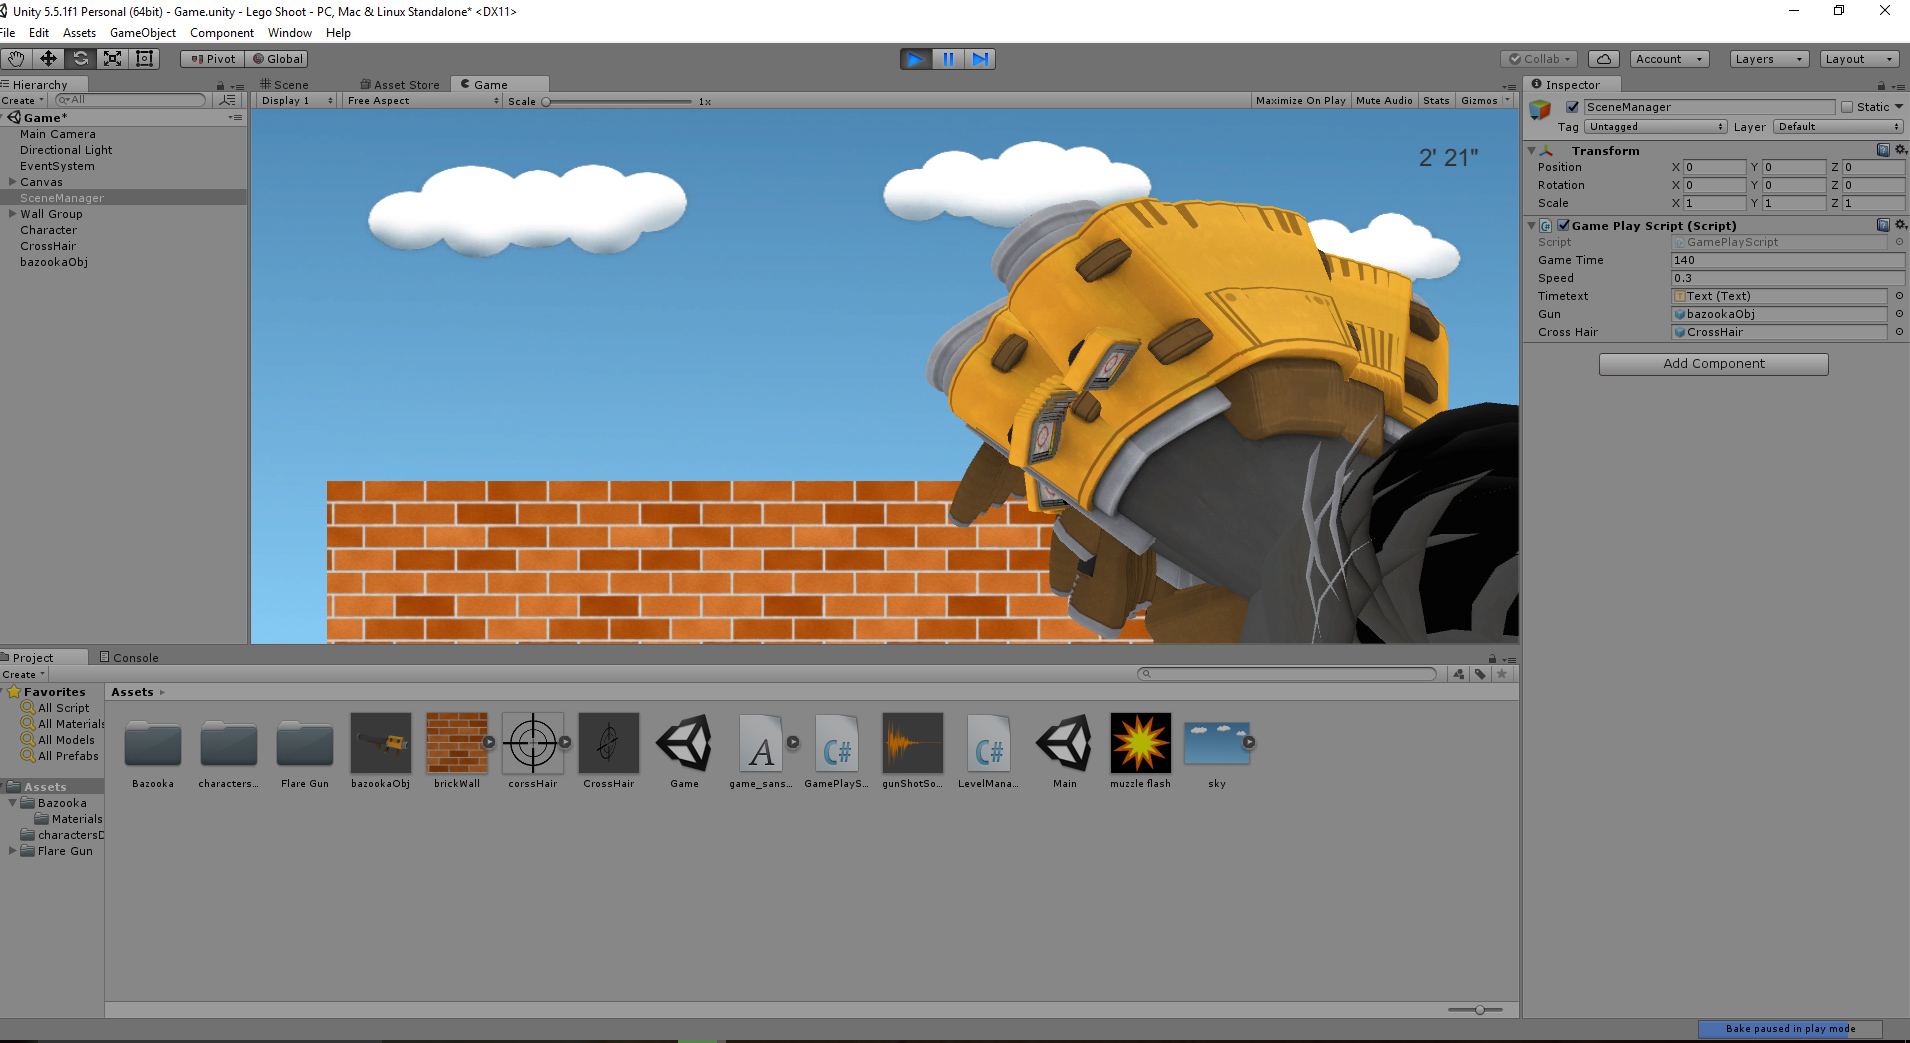The image size is (1910, 1043).
Task: Switch to the Asset Store tab
Action: coord(399,85)
